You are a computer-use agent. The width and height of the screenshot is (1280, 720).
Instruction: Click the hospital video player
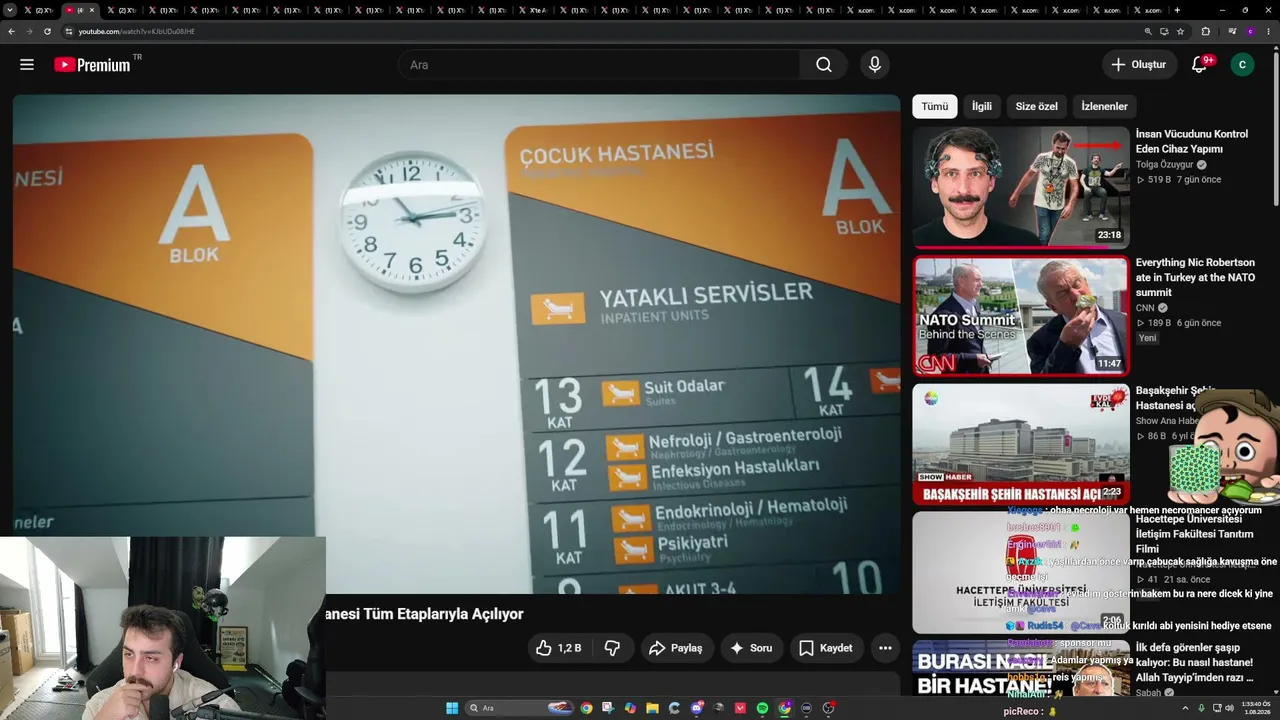(457, 344)
